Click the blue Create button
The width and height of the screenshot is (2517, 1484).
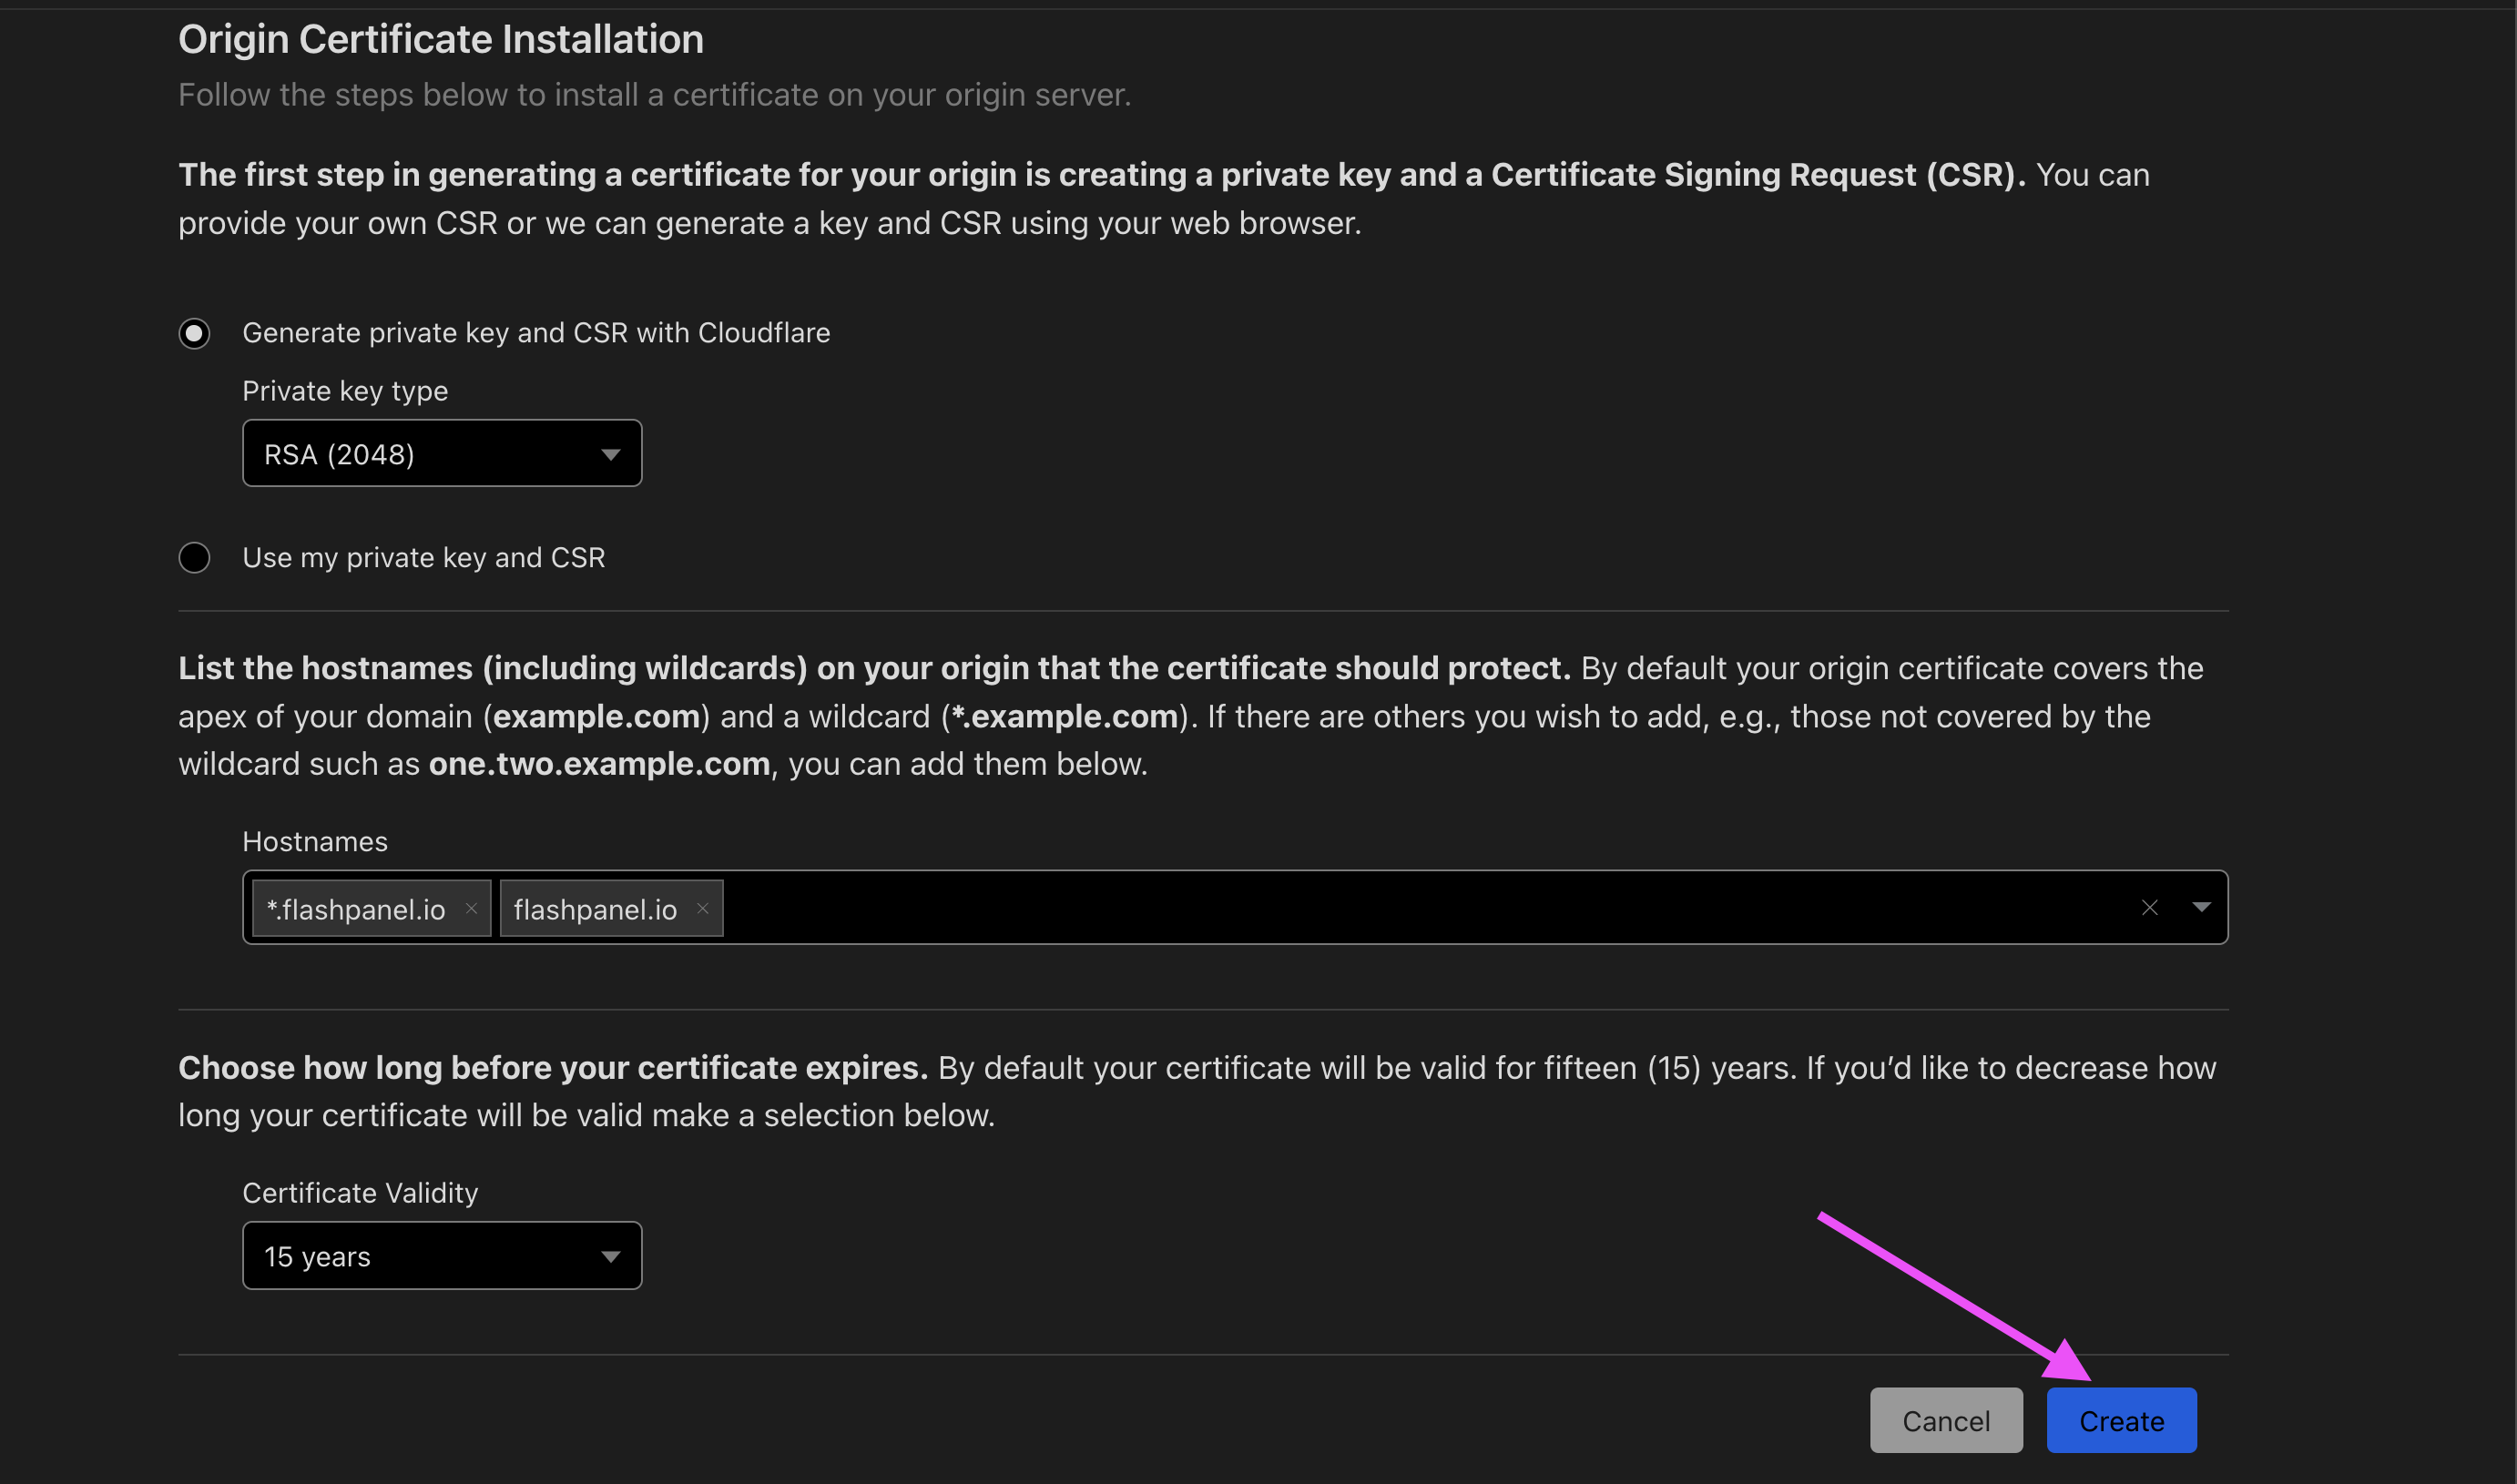[x=2121, y=1421]
